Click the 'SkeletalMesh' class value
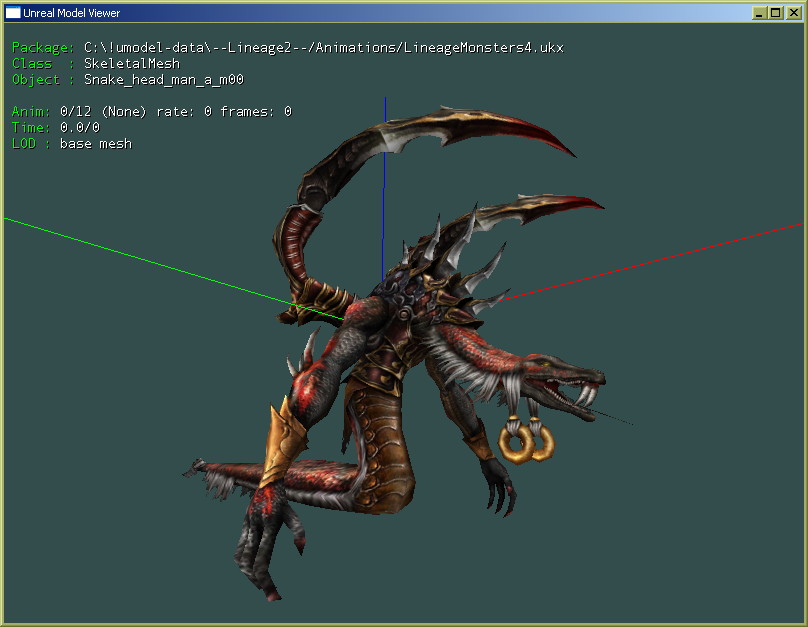The width and height of the screenshot is (808, 627). [132, 63]
